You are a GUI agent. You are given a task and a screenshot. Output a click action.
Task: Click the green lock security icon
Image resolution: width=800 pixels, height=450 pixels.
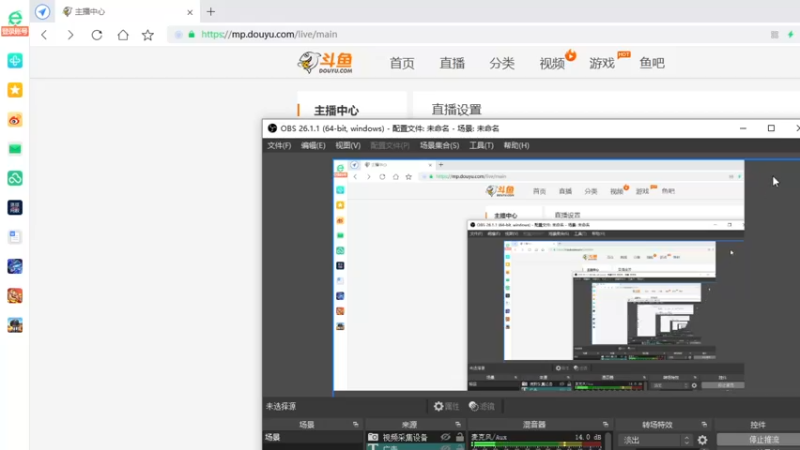(191, 35)
